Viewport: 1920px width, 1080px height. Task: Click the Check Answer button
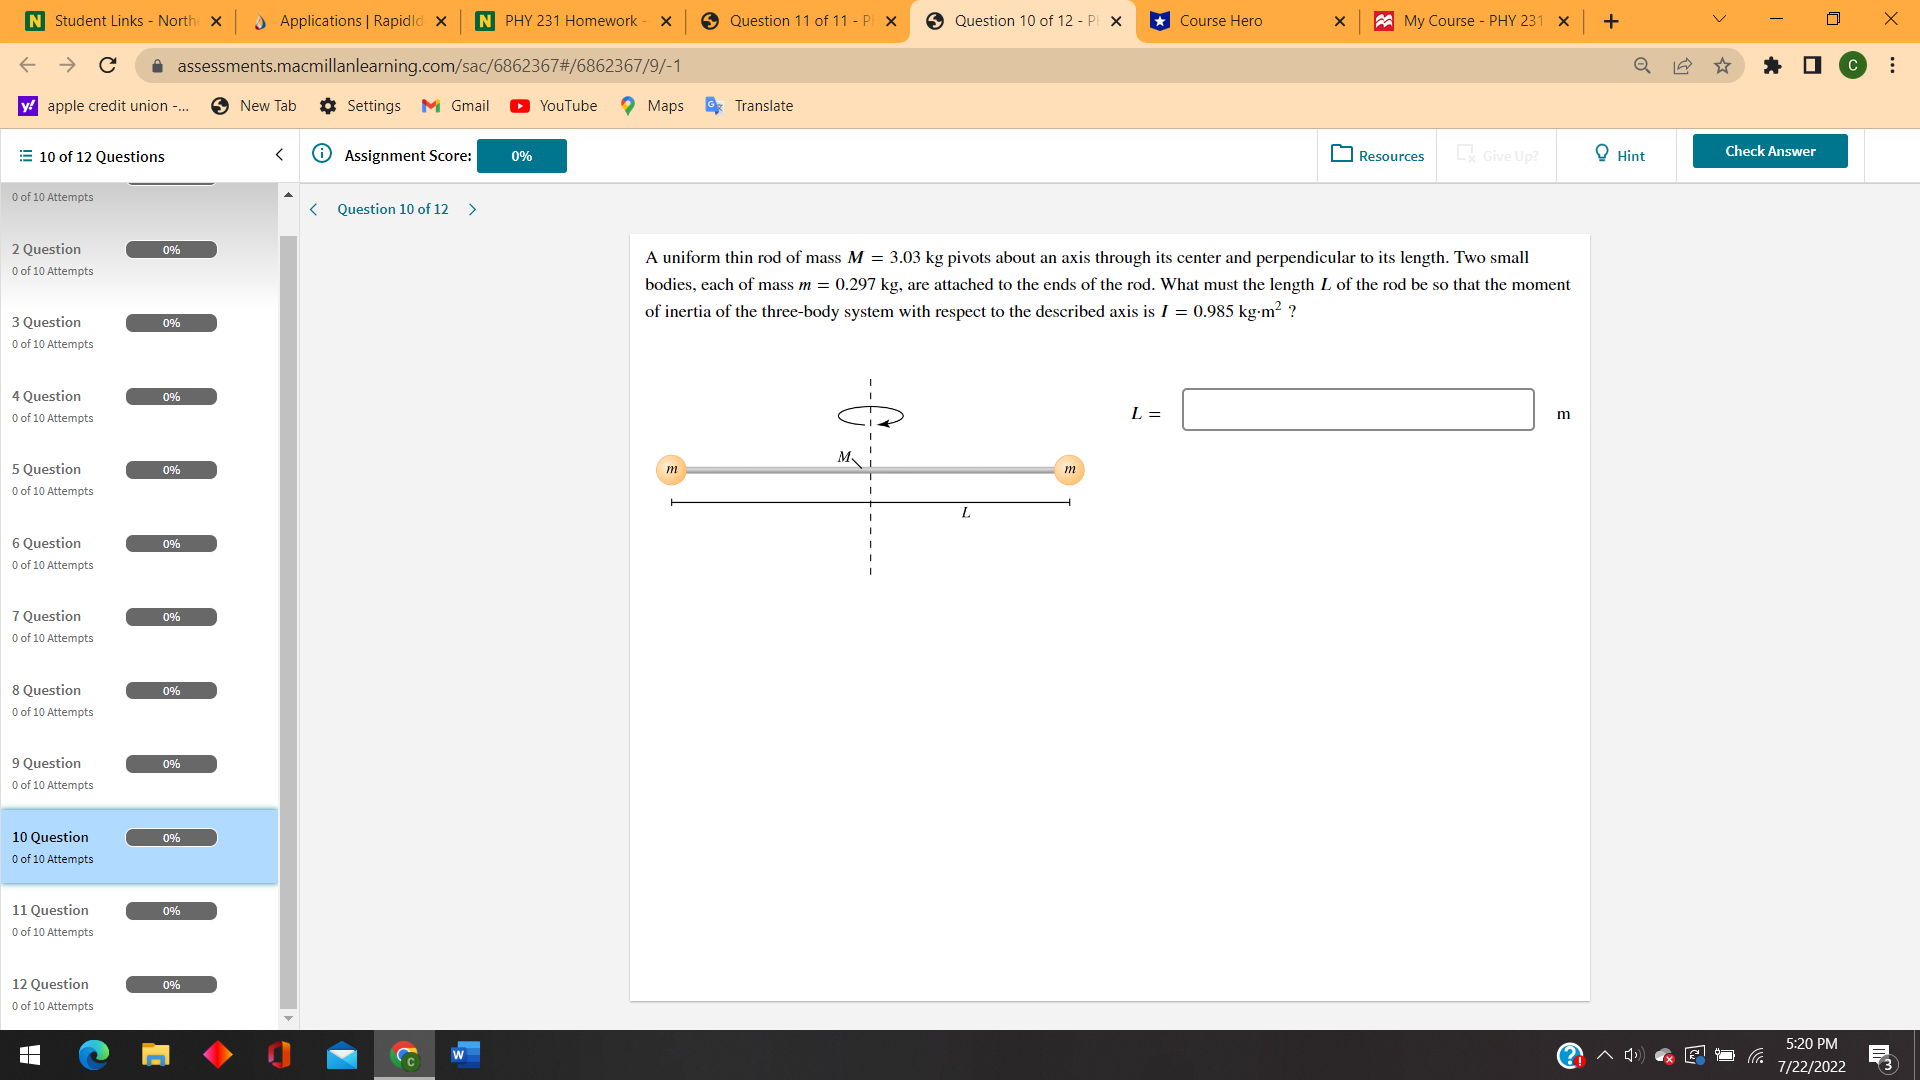pos(1770,149)
